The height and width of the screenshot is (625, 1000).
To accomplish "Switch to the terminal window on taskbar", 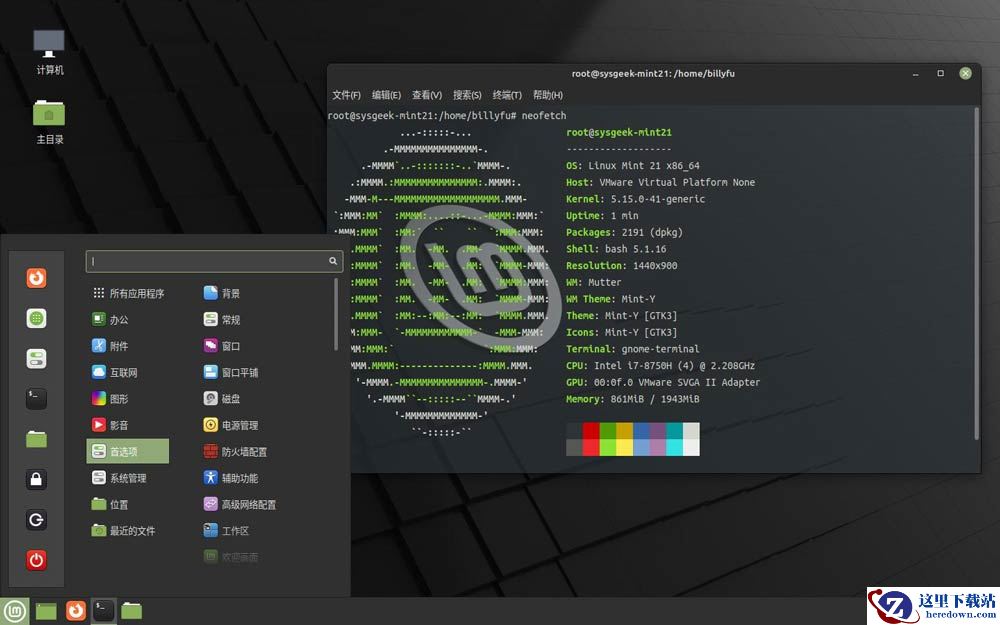I will coord(103,611).
